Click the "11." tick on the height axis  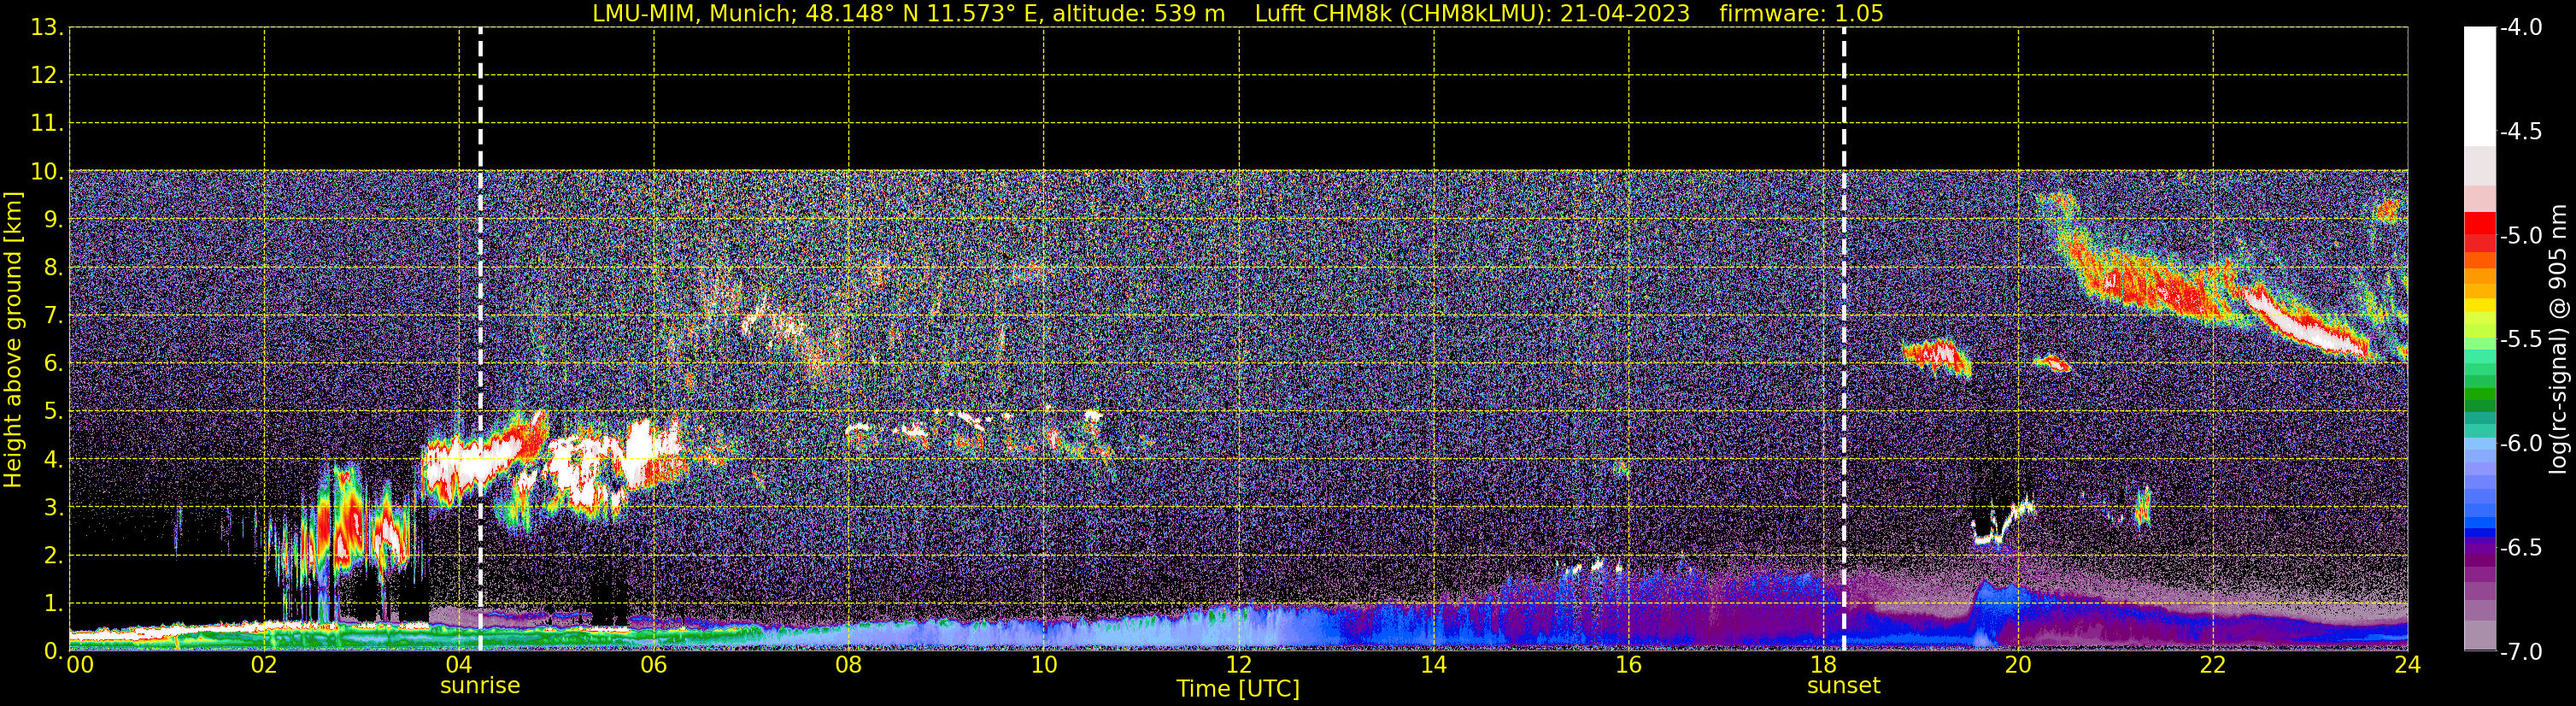tap(47, 124)
